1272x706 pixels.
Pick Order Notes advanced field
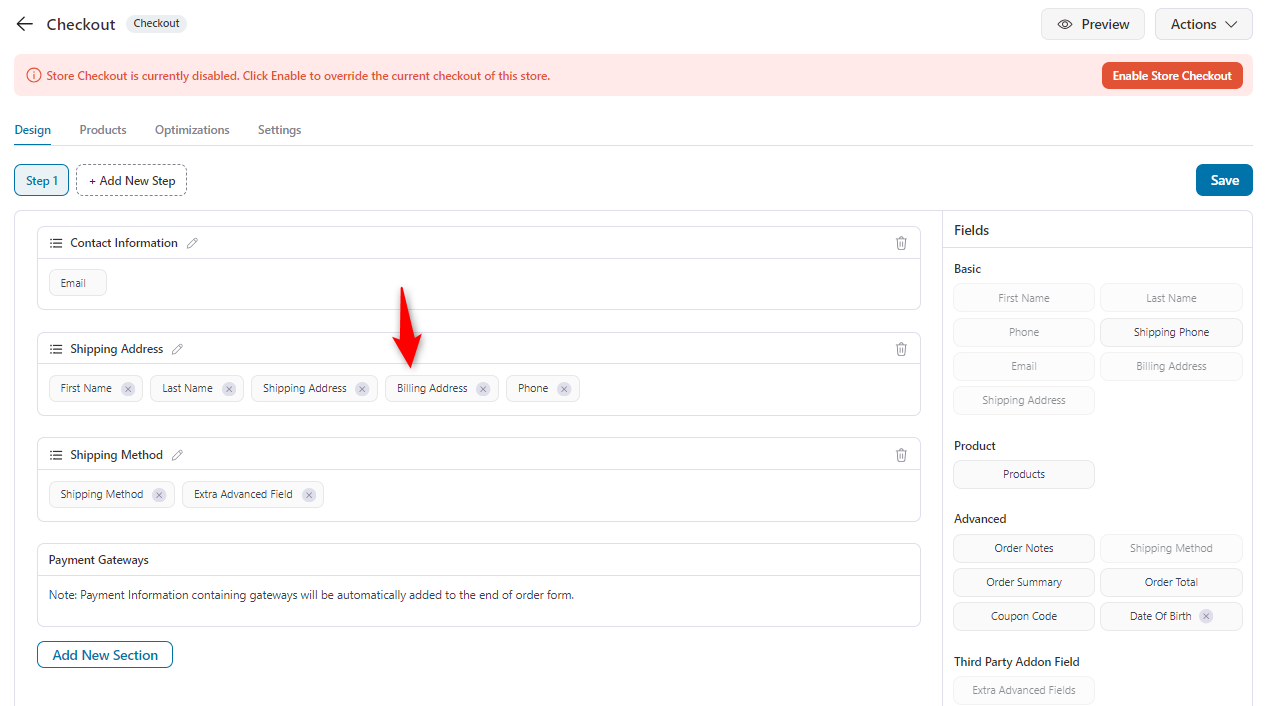[1024, 548]
